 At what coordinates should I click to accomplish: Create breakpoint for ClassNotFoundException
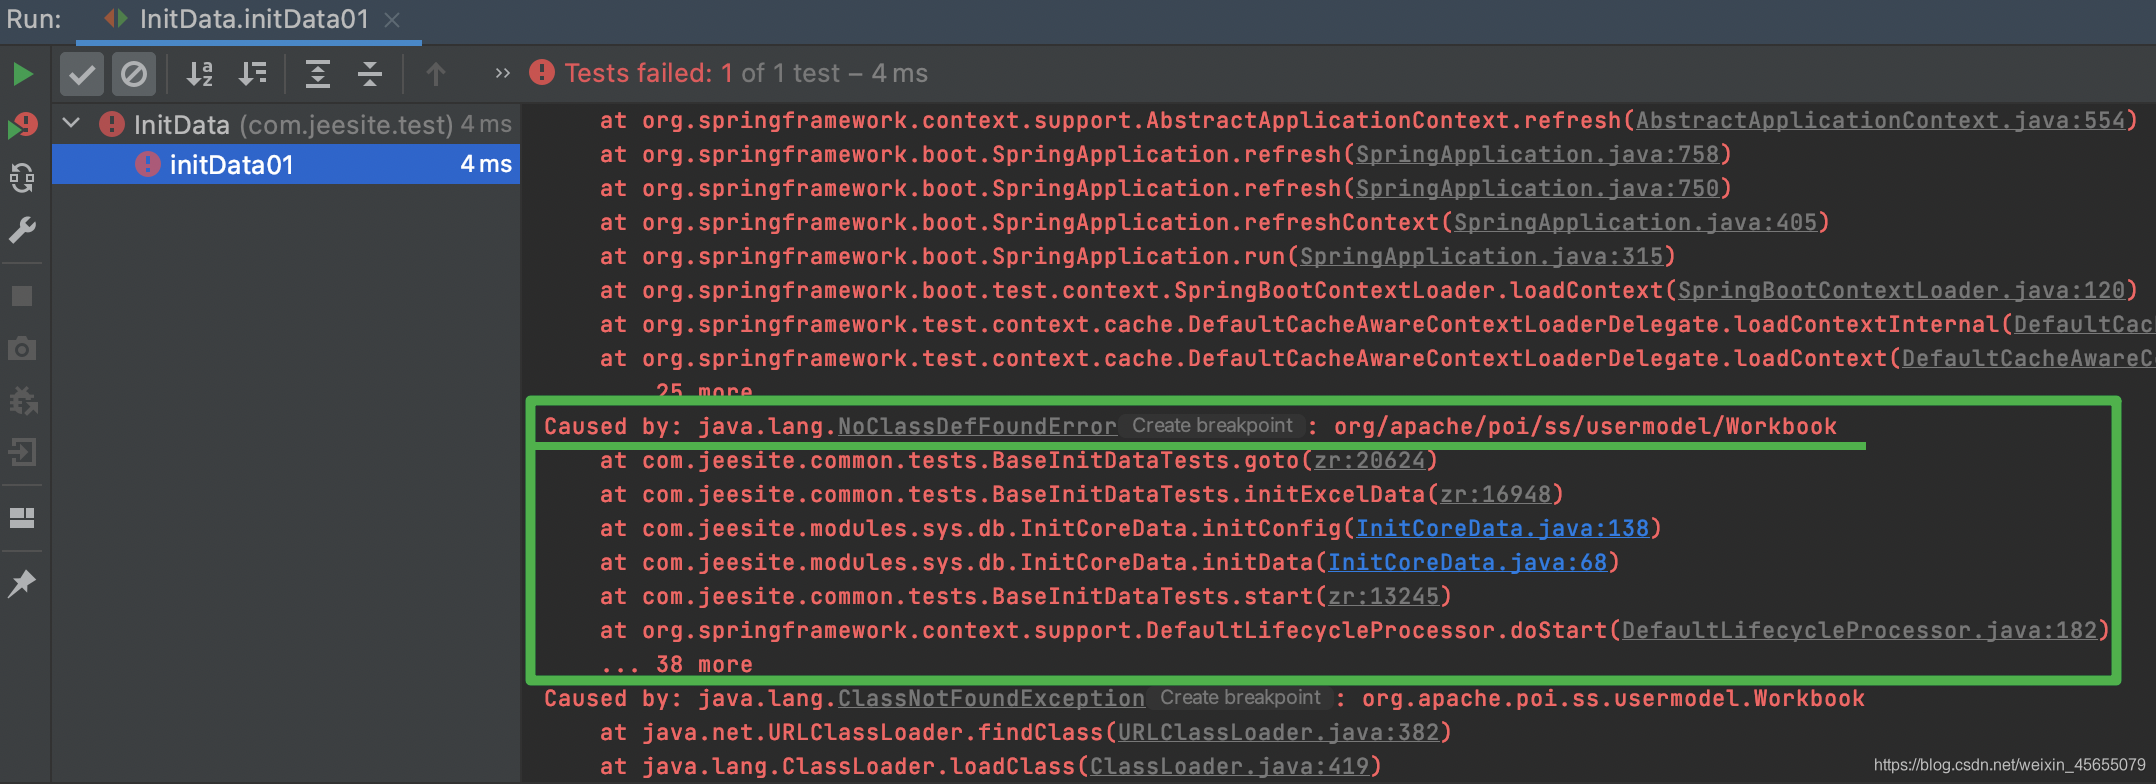point(1240,698)
